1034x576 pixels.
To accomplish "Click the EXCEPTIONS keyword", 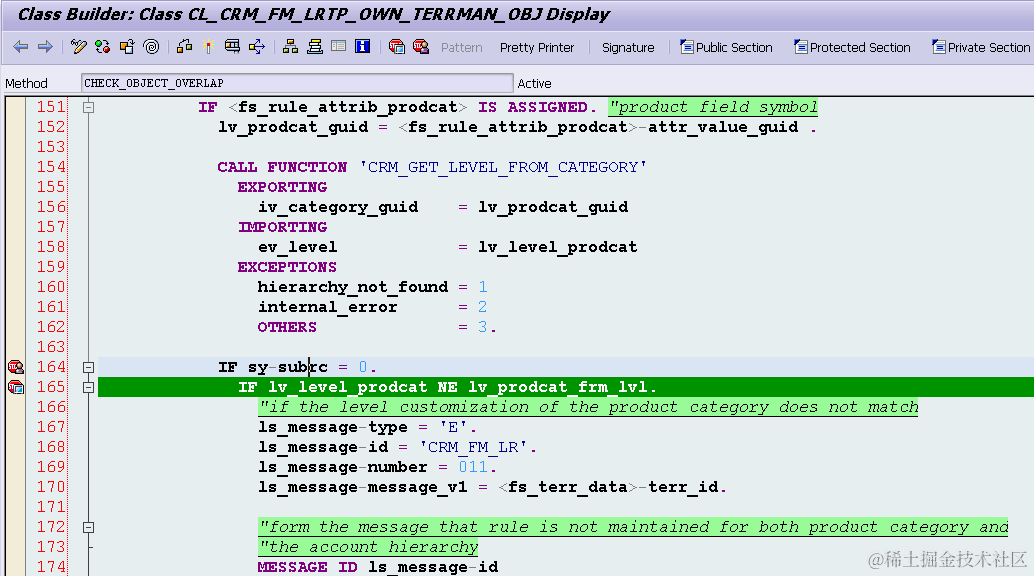I will click(287, 267).
